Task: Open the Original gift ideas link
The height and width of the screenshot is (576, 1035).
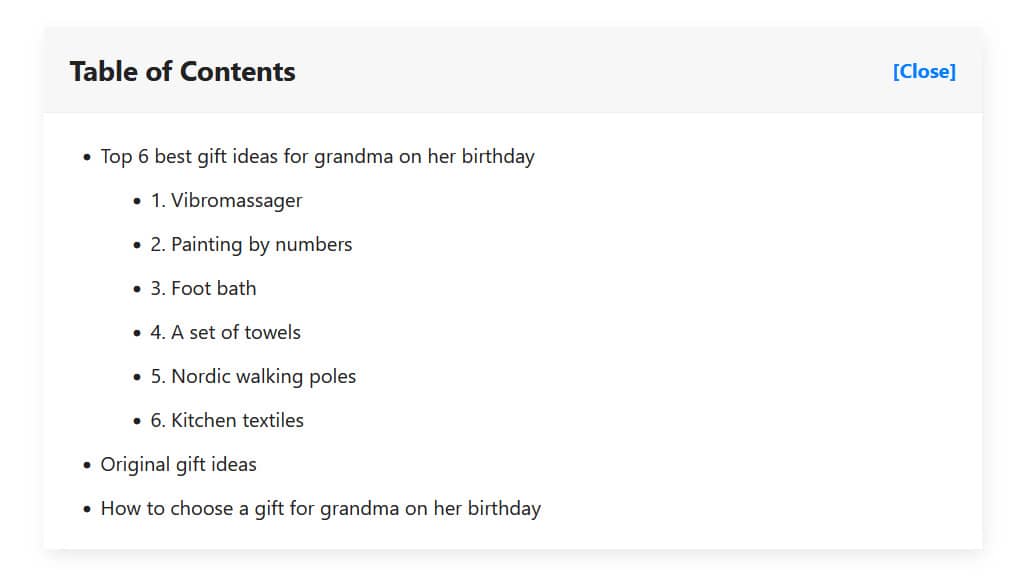Action: tap(178, 464)
